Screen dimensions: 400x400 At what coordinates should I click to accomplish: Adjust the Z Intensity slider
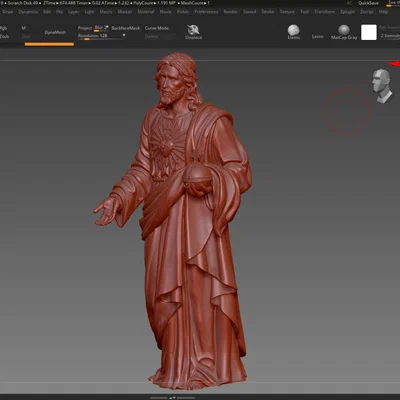point(390,36)
